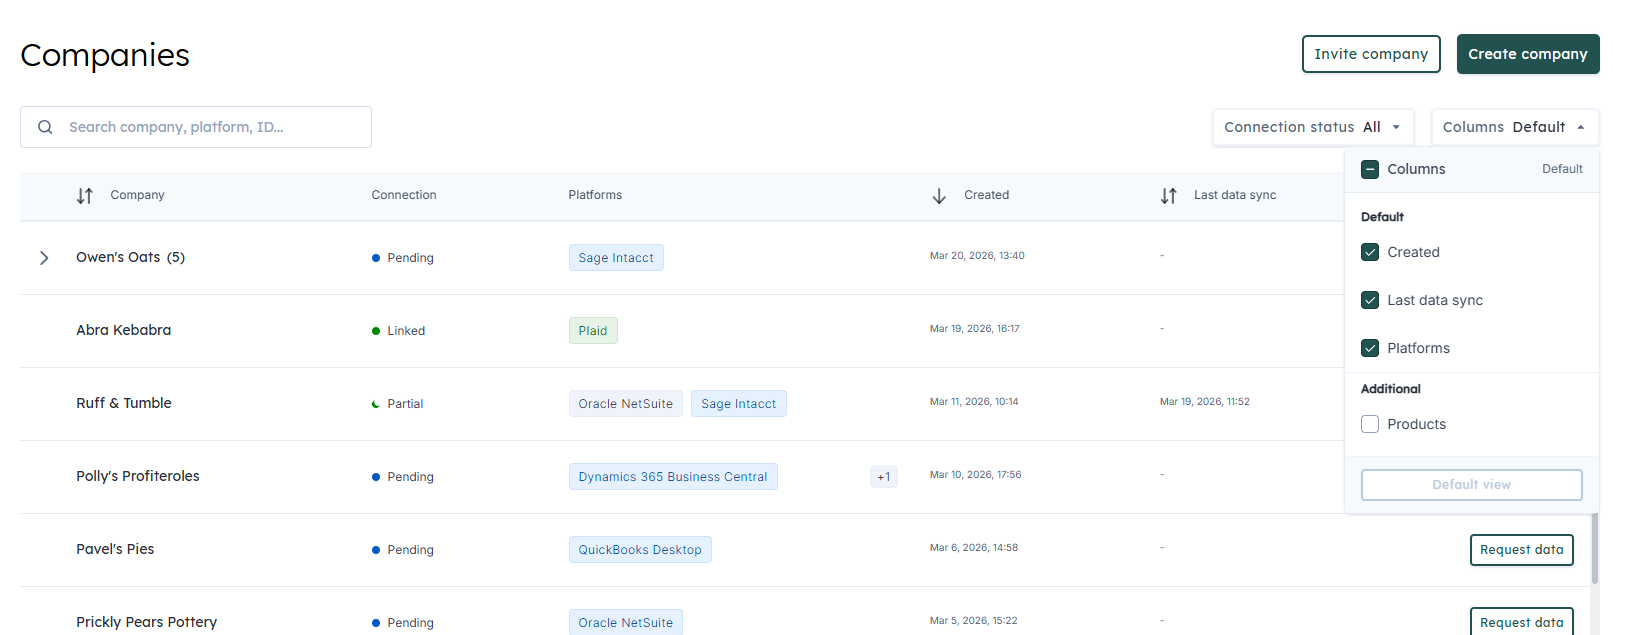Click the Mar 19, 2026, 16:17 created date
The width and height of the screenshot is (1646, 635).
[x=975, y=329]
